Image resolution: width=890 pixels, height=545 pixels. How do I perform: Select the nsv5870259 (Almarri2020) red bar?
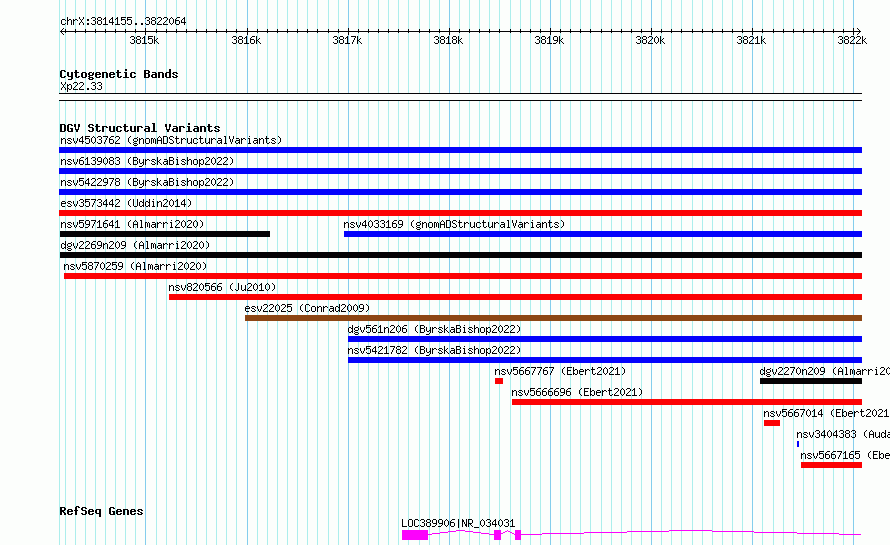click(x=463, y=276)
